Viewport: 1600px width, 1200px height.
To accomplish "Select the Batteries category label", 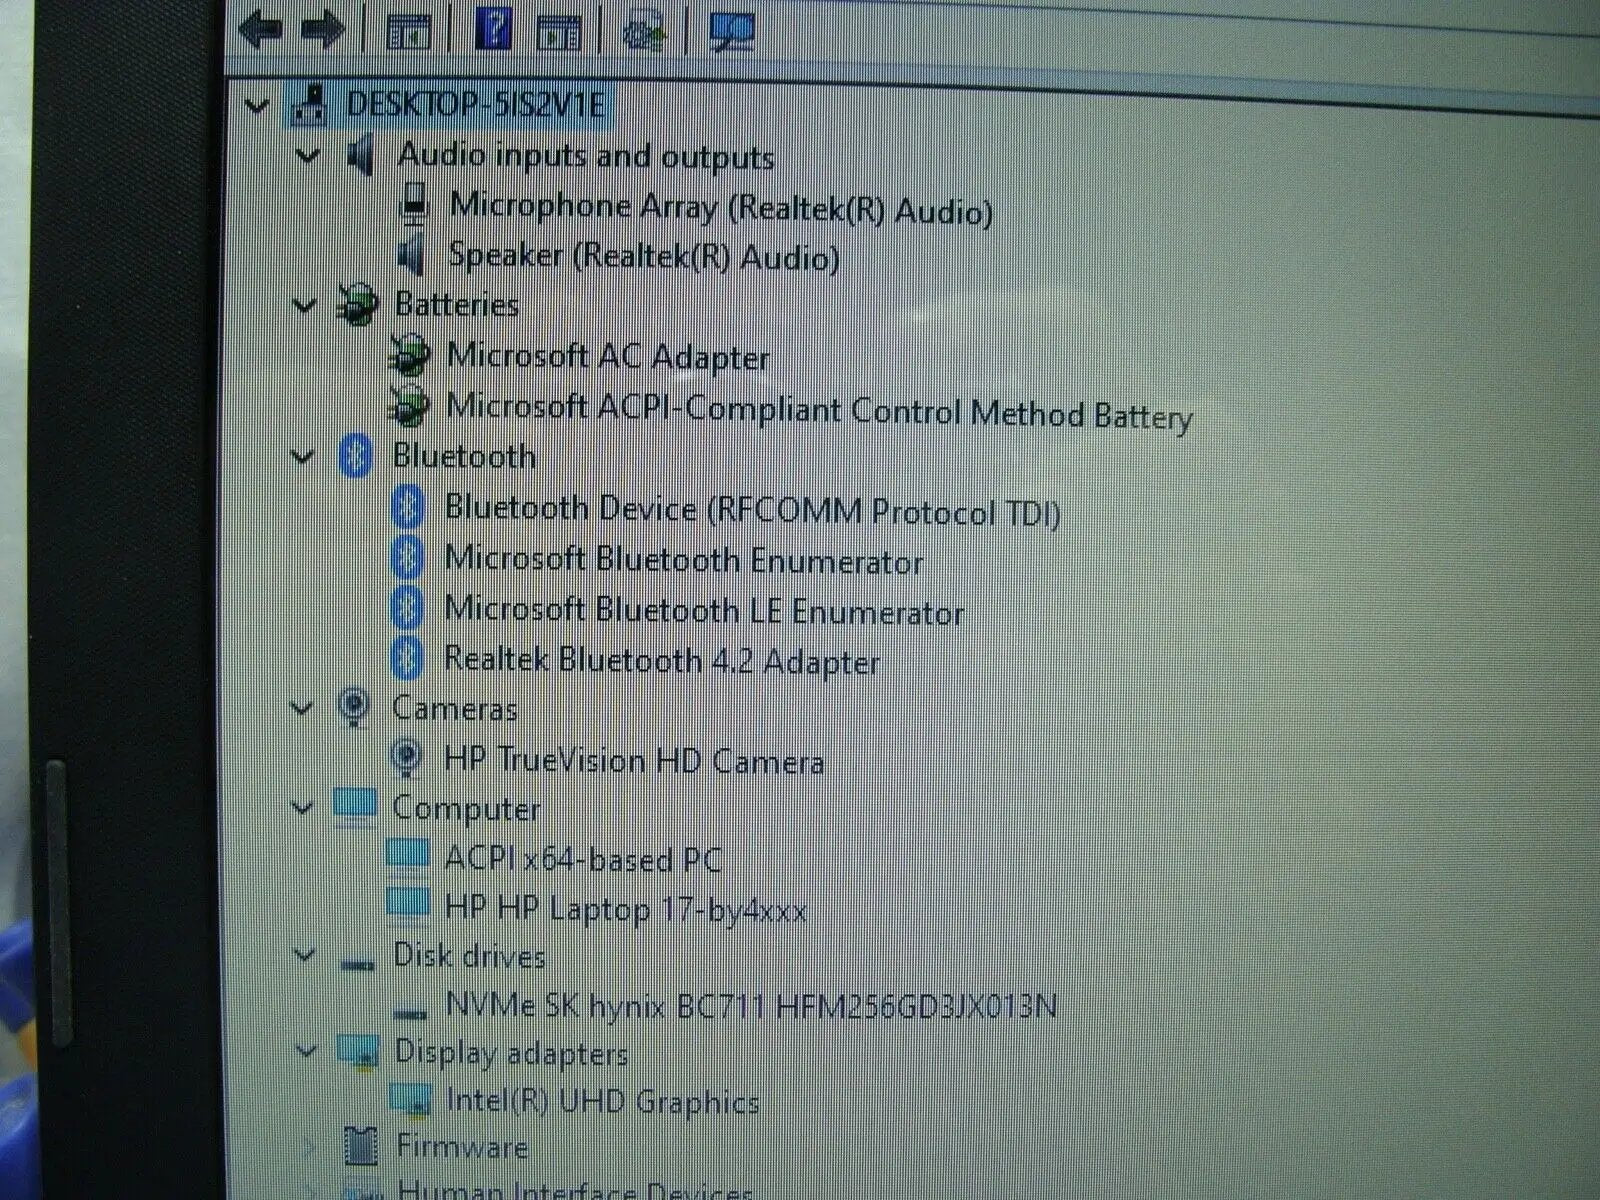I will point(457,304).
